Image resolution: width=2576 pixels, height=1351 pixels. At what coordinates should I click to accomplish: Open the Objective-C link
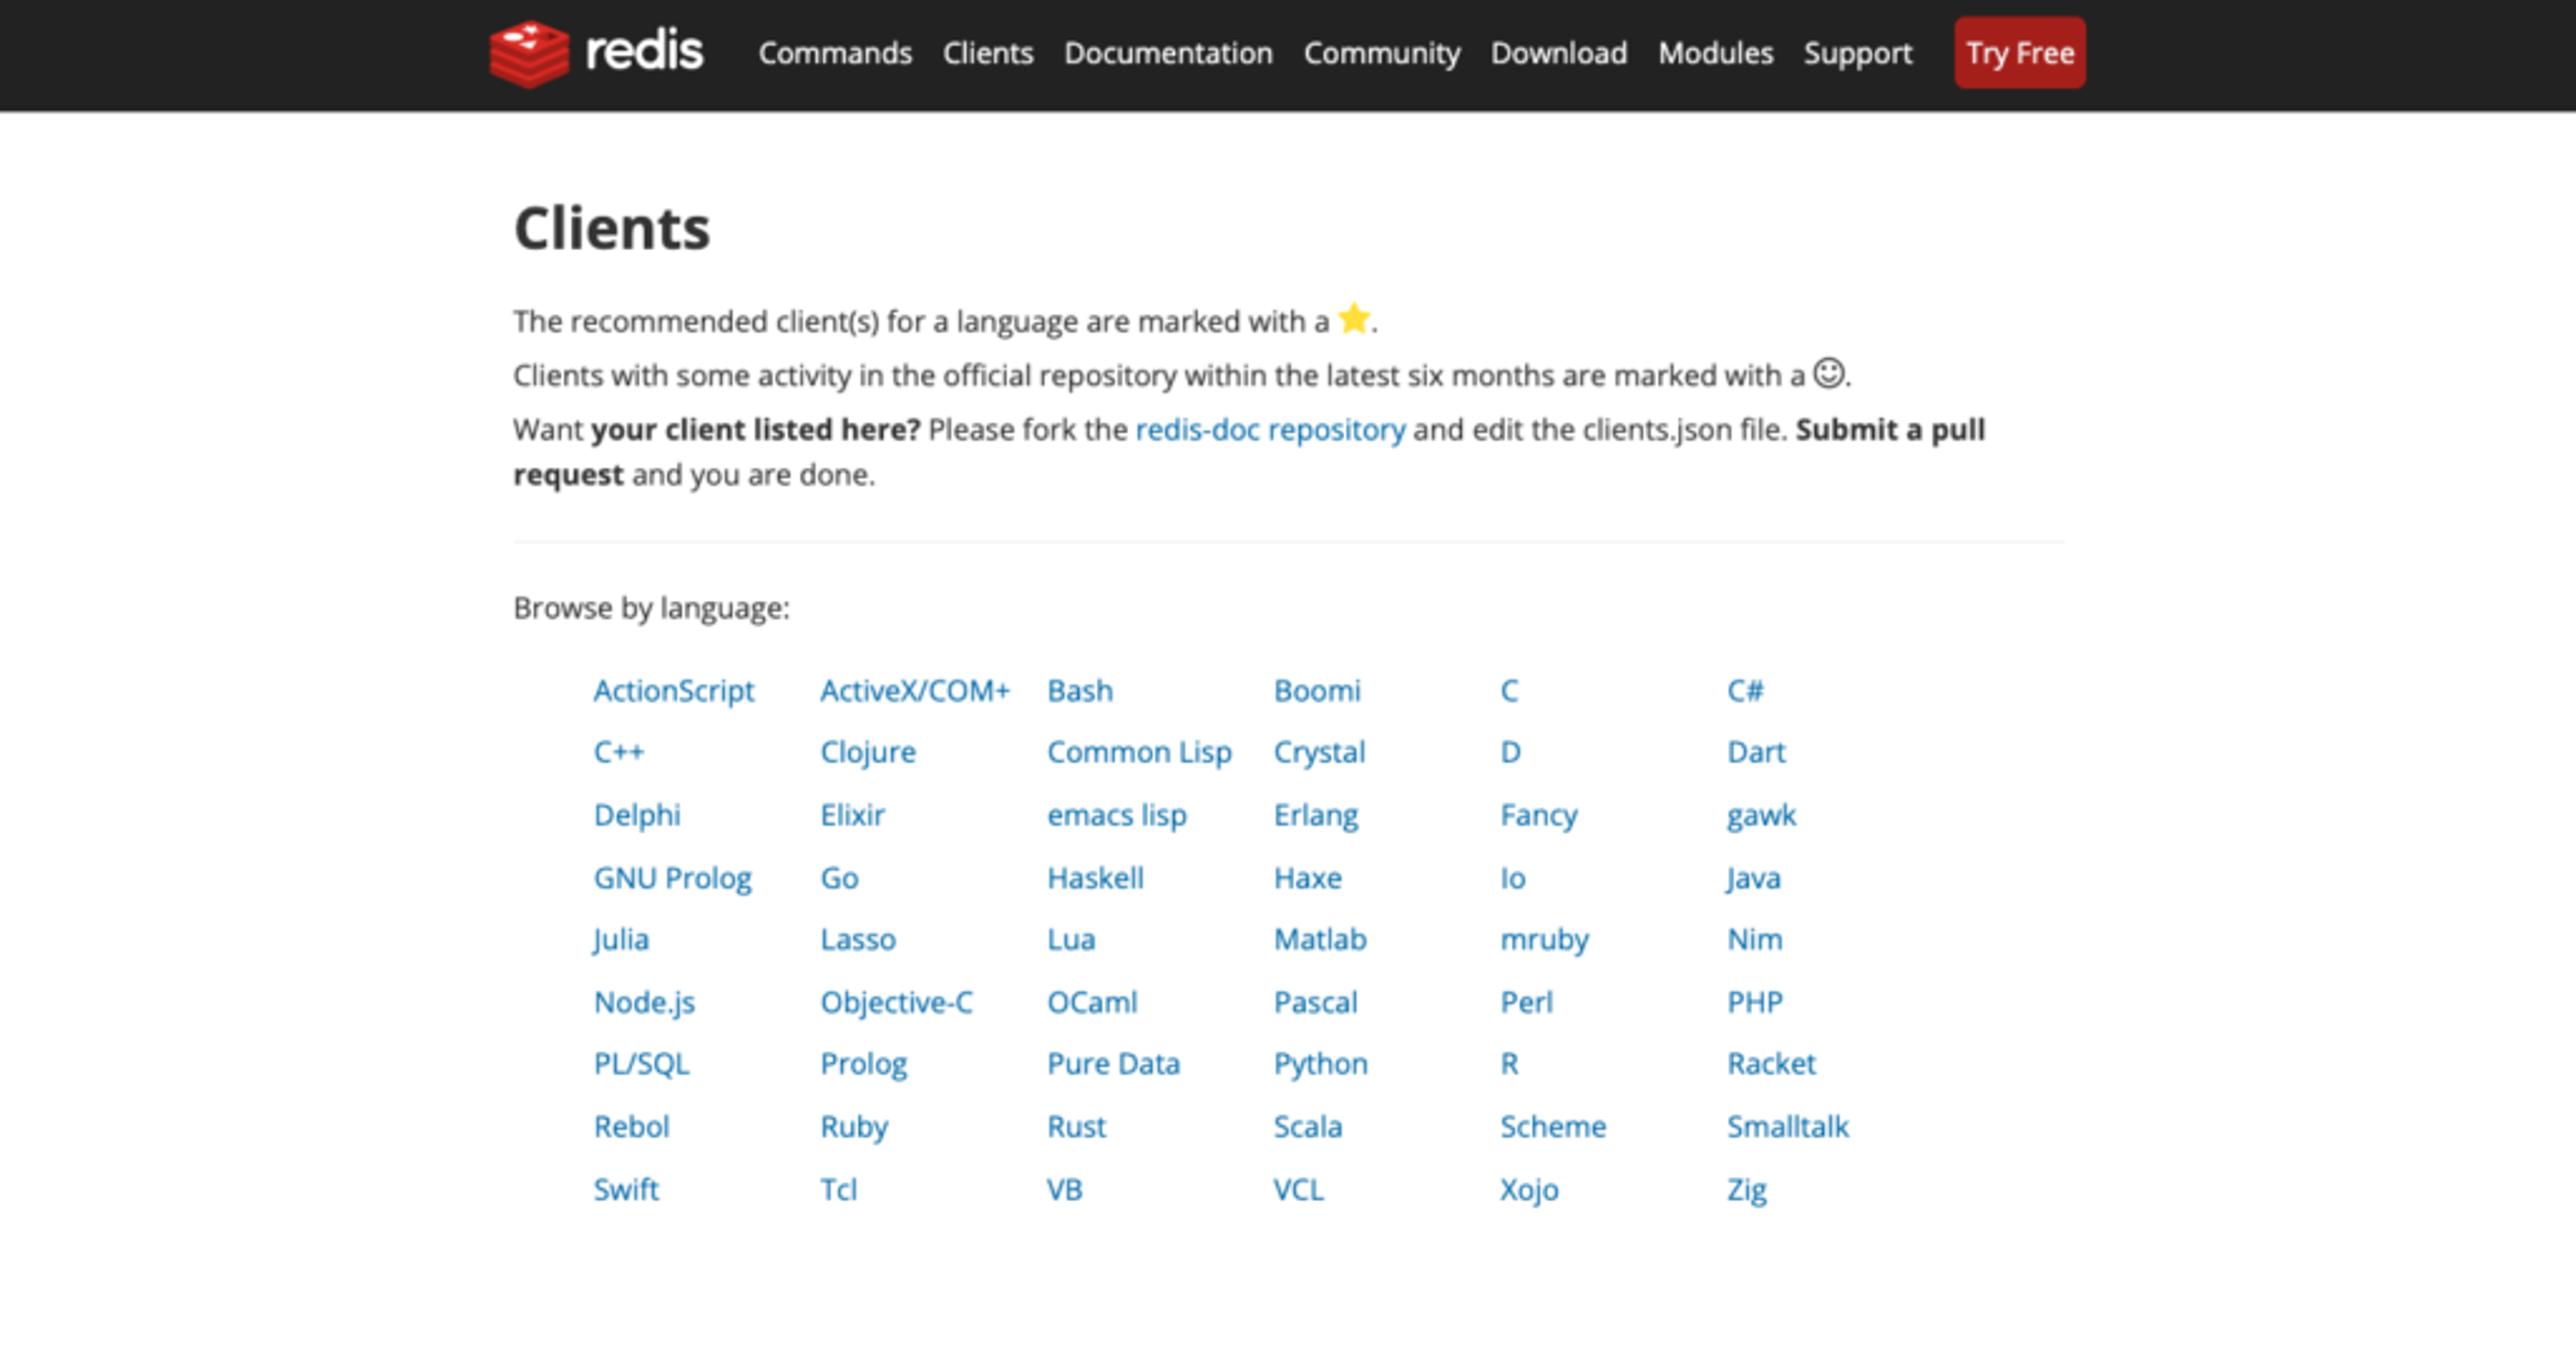[x=896, y=1002]
